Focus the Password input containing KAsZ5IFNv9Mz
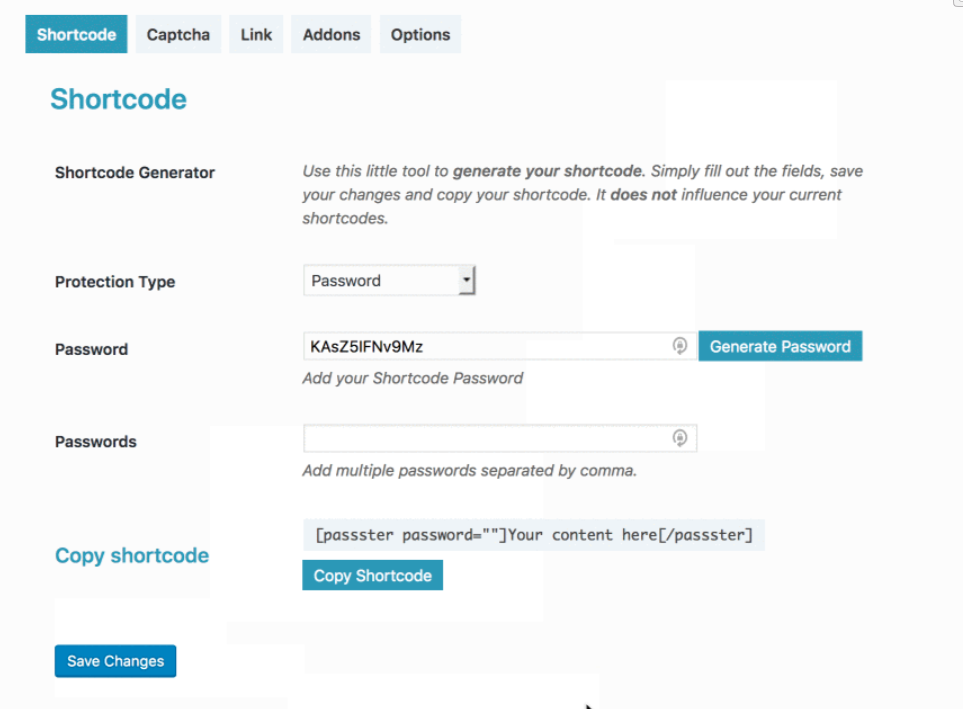This screenshot has width=963, height=709. click(470, 345)
